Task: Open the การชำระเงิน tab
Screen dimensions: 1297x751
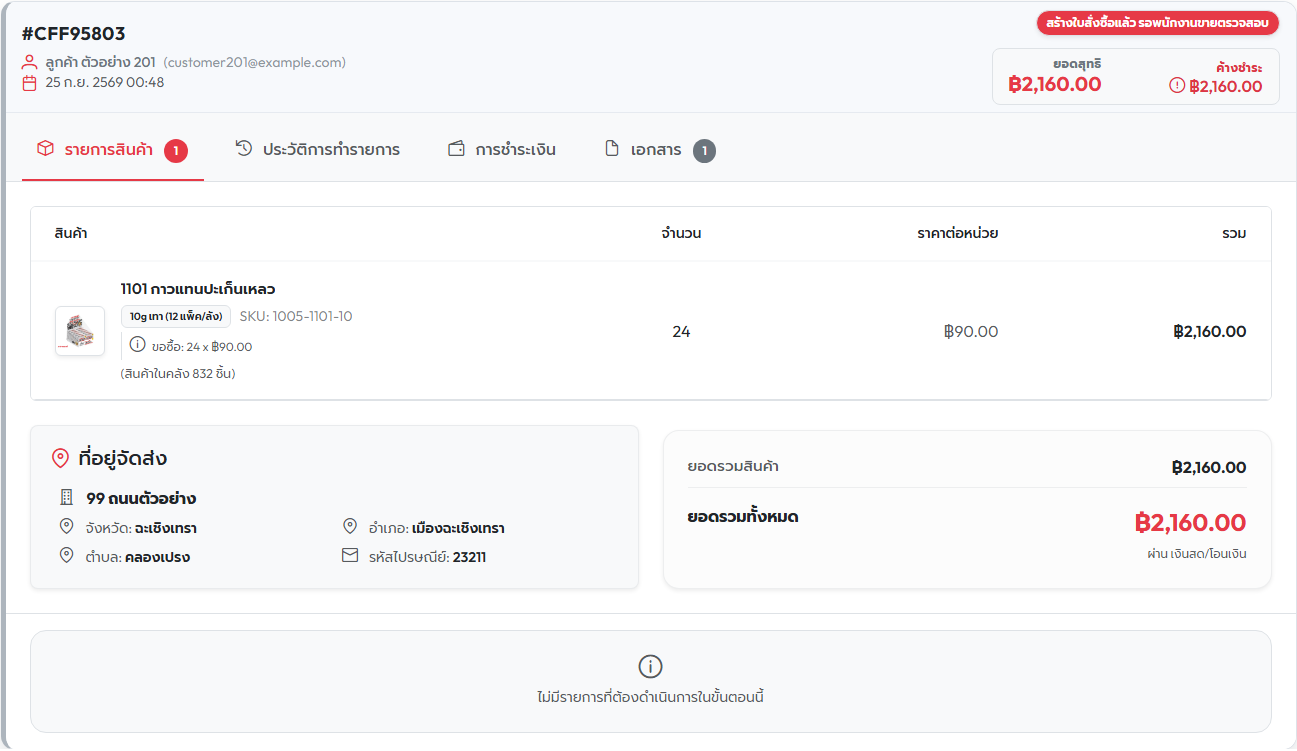Action: 502,150
